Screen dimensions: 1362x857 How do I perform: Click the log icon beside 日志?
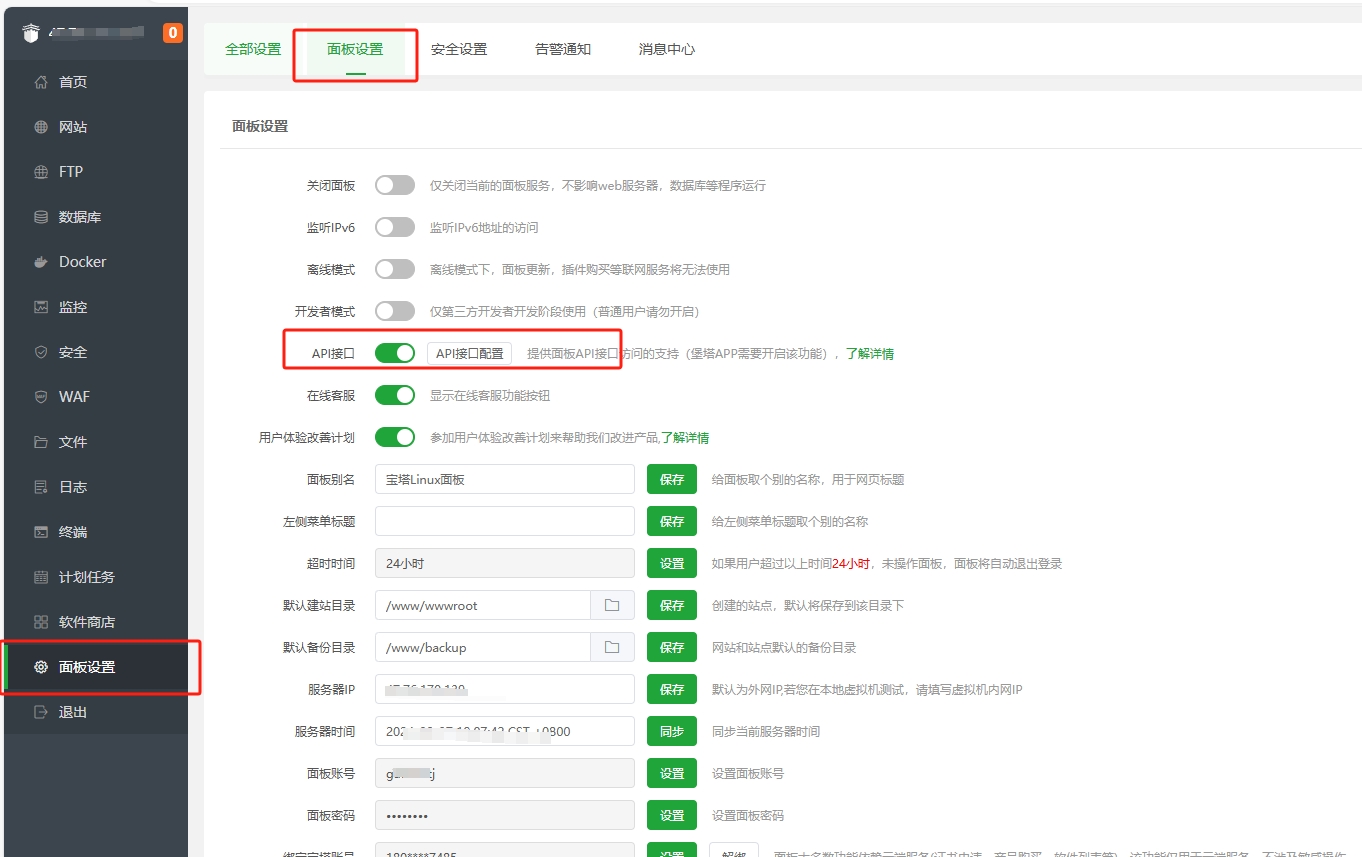[x=41, y=487]
